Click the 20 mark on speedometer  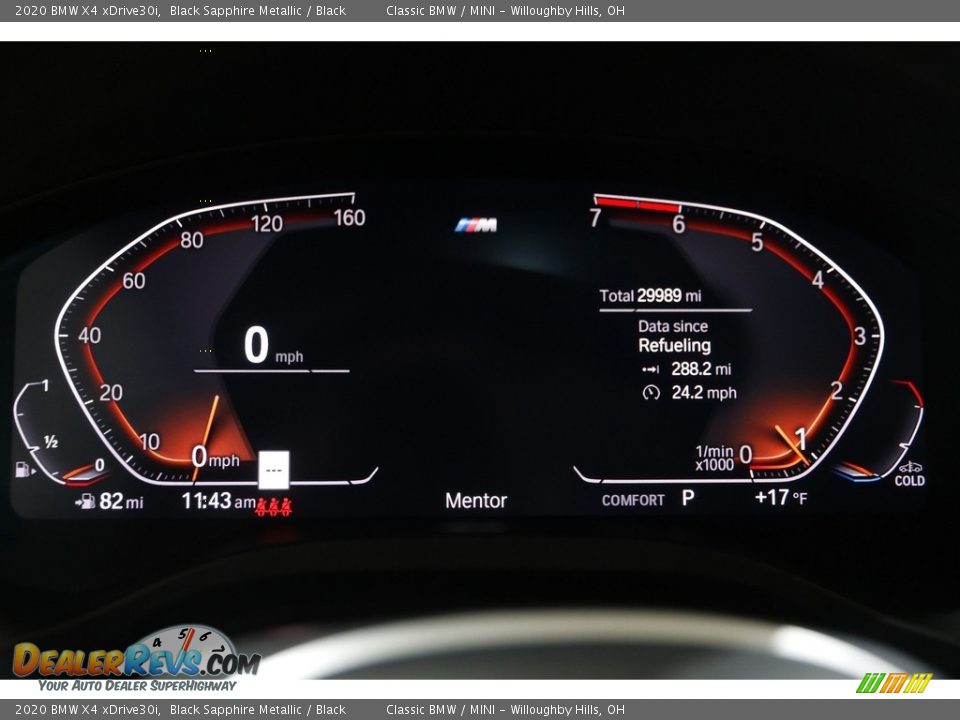pyautogui.click(x=111, y=392)
